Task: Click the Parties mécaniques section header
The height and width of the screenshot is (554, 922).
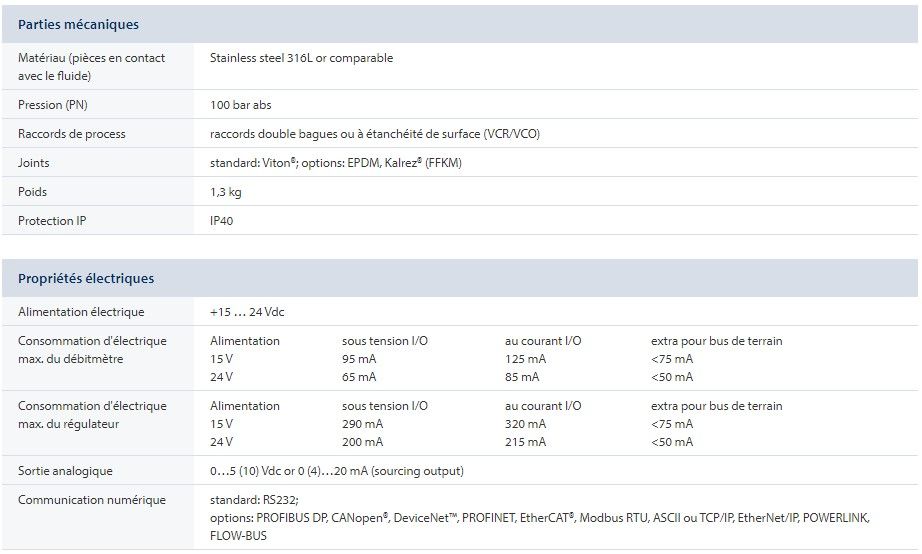Action: click(78, 24)
